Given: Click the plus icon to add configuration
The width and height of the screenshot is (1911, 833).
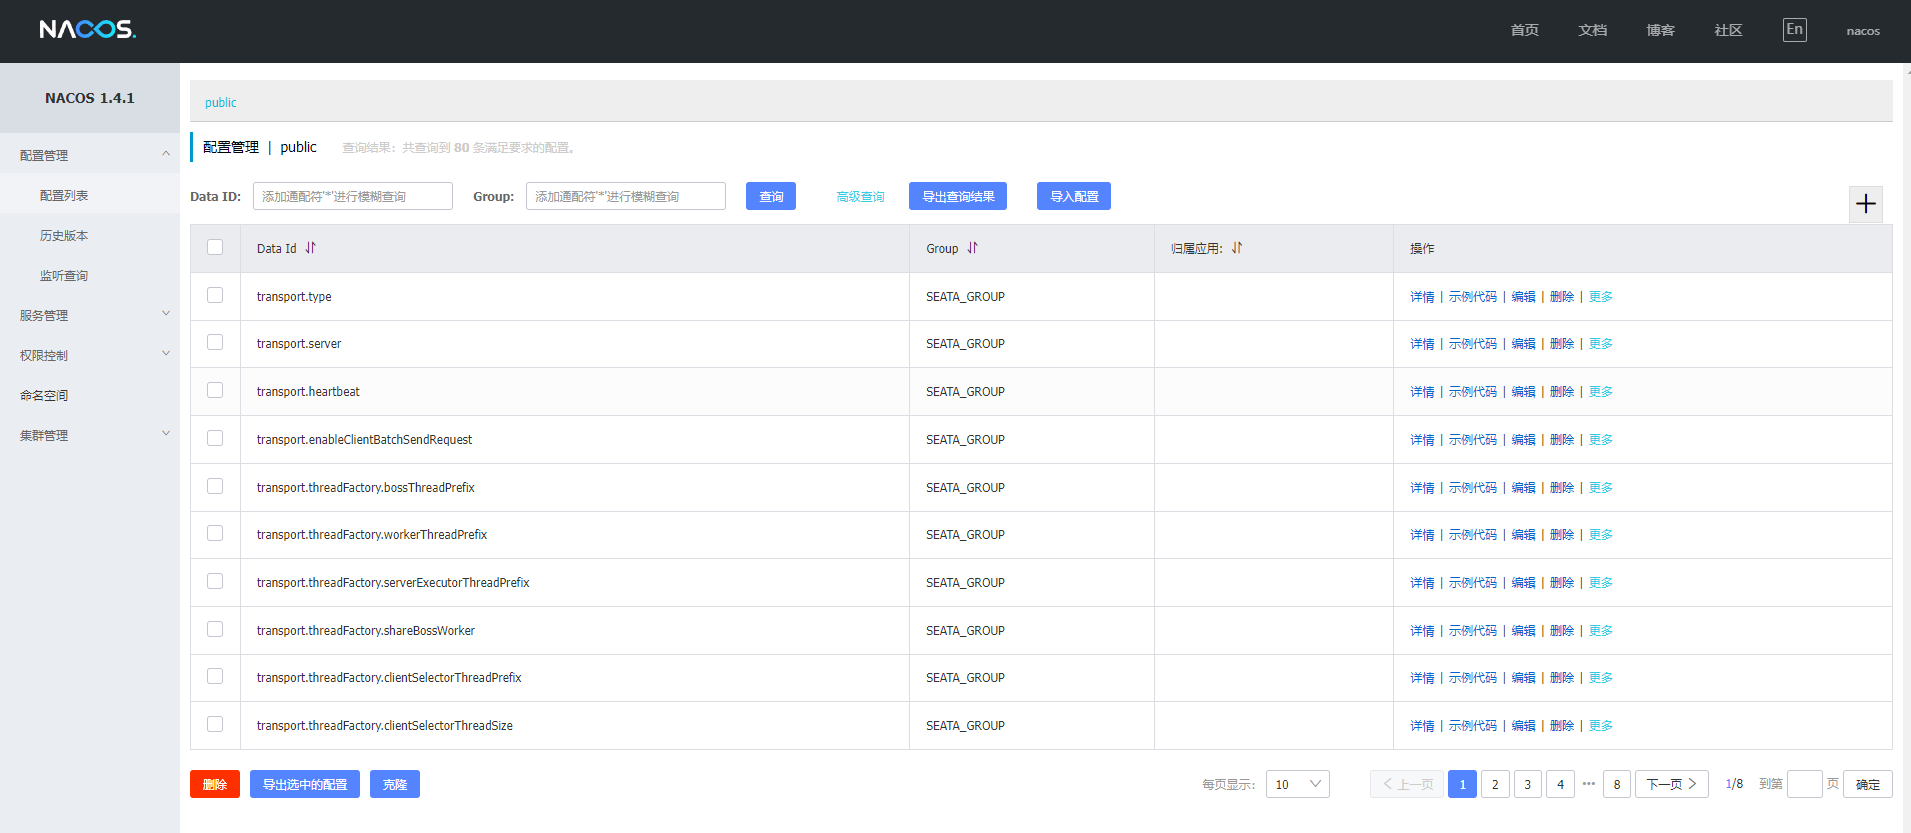Looking at the screenshot, I should [1865, 204].
